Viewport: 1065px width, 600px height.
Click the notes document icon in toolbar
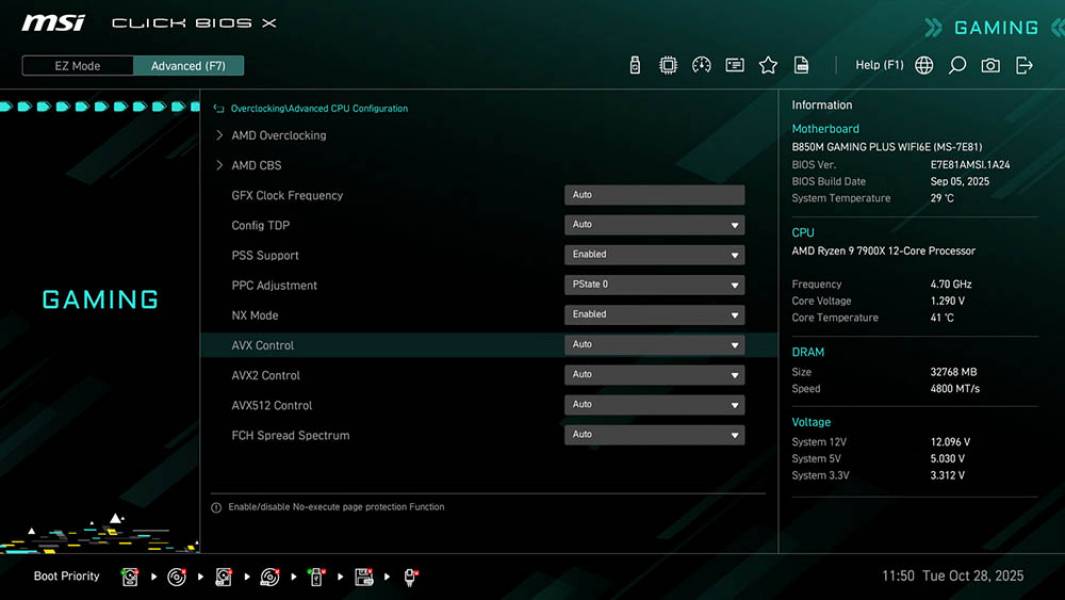[803, 64]
